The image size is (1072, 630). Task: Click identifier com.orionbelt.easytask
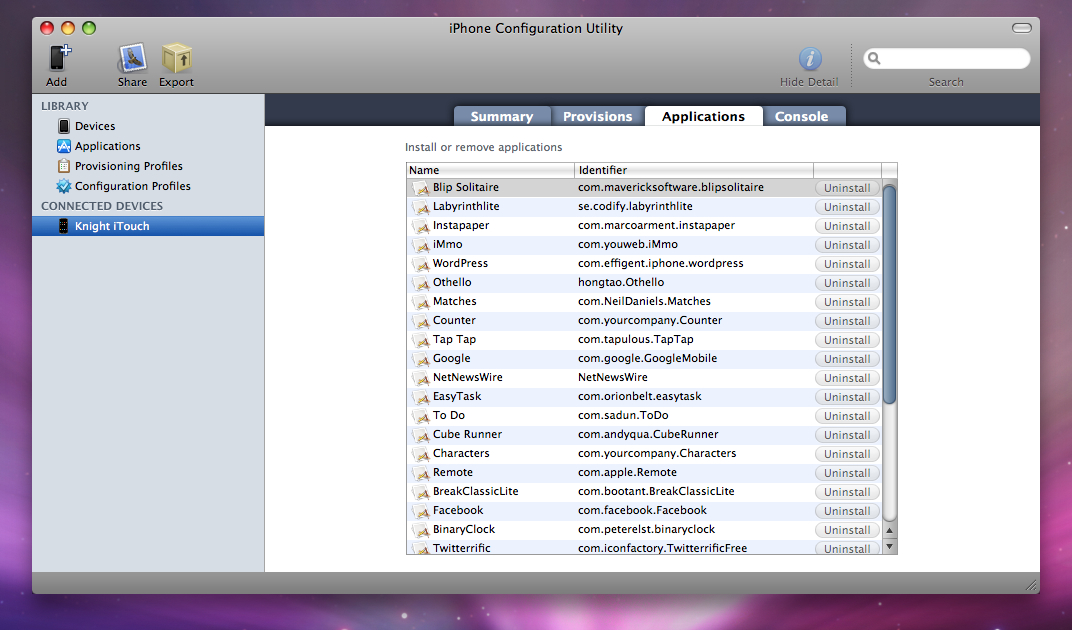tap(639, 397)
